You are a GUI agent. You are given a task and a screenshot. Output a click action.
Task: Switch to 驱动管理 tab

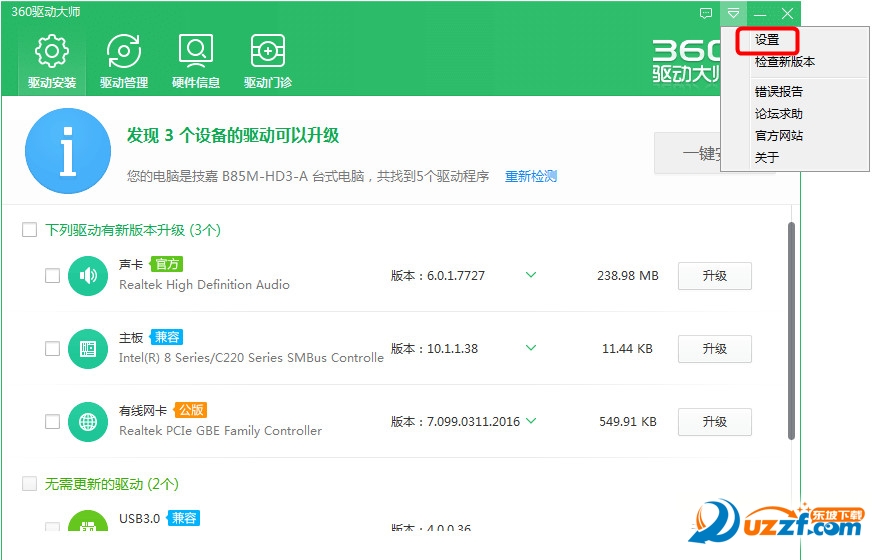tap(124, 61)
